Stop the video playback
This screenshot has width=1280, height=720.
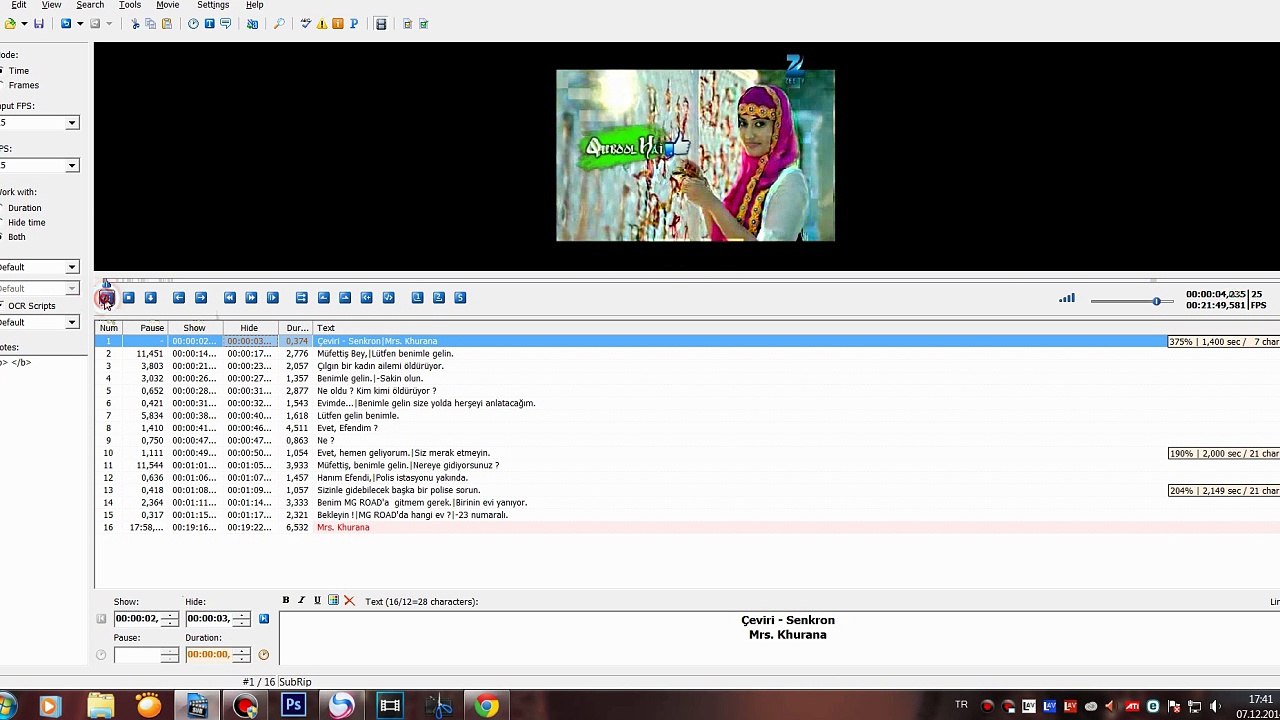point(128,298)
